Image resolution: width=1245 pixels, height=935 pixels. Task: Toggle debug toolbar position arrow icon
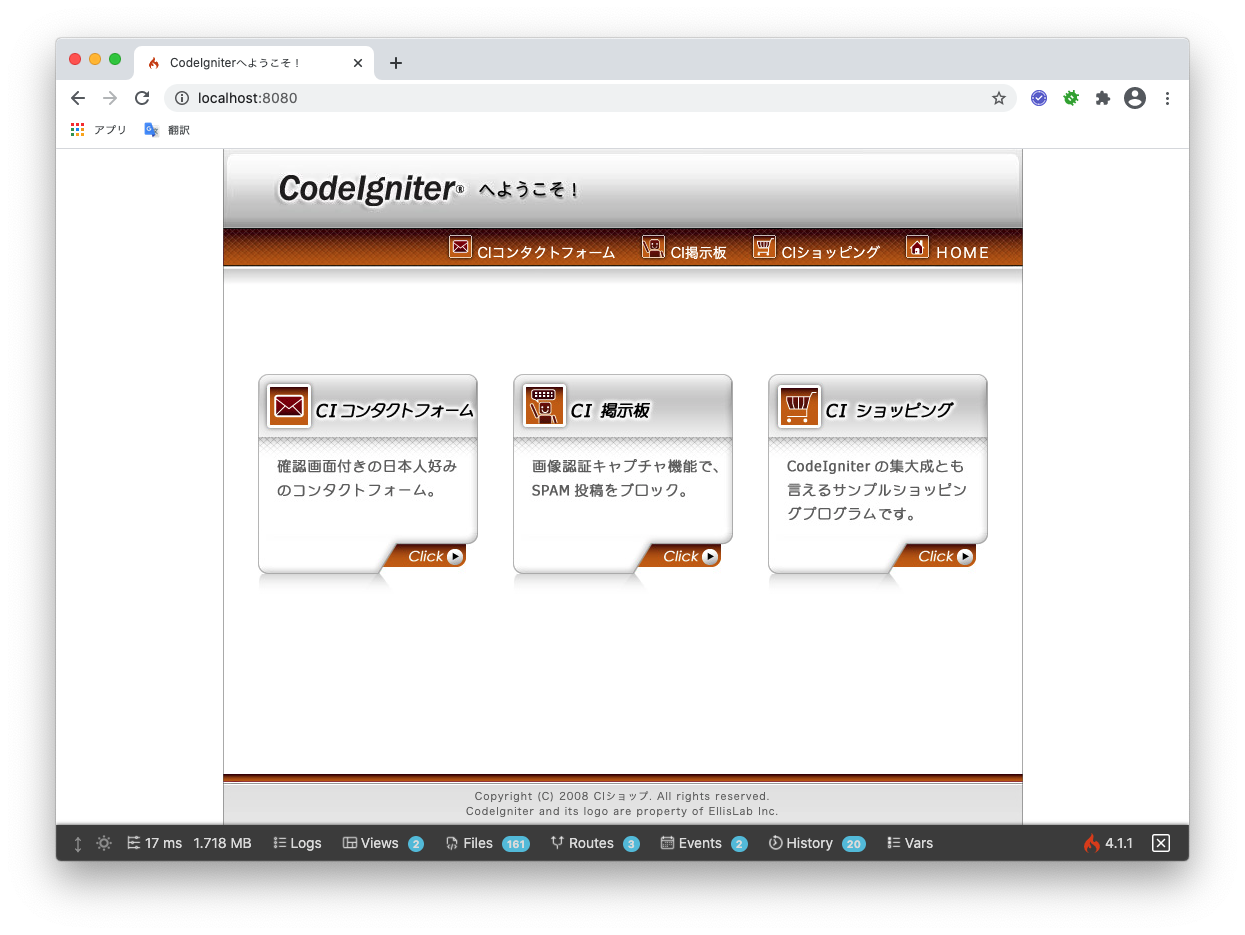tap(78, 844)
